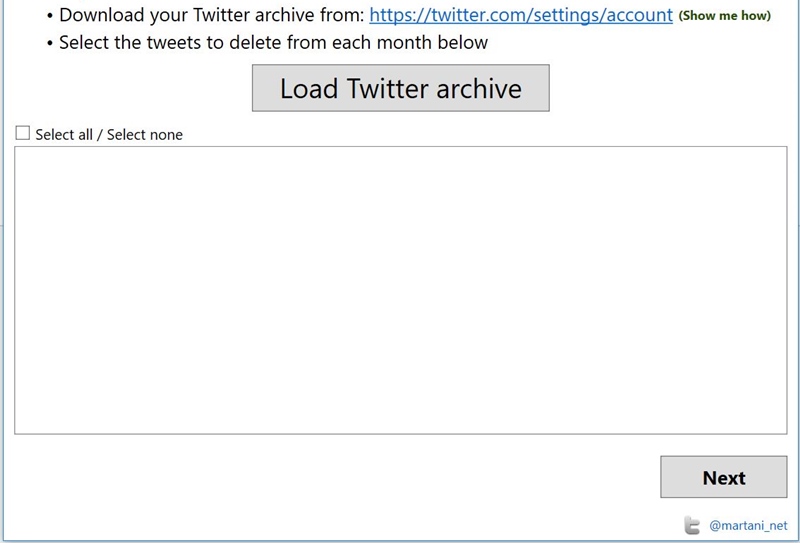Select the @martani_net handle text

(748, 525)
